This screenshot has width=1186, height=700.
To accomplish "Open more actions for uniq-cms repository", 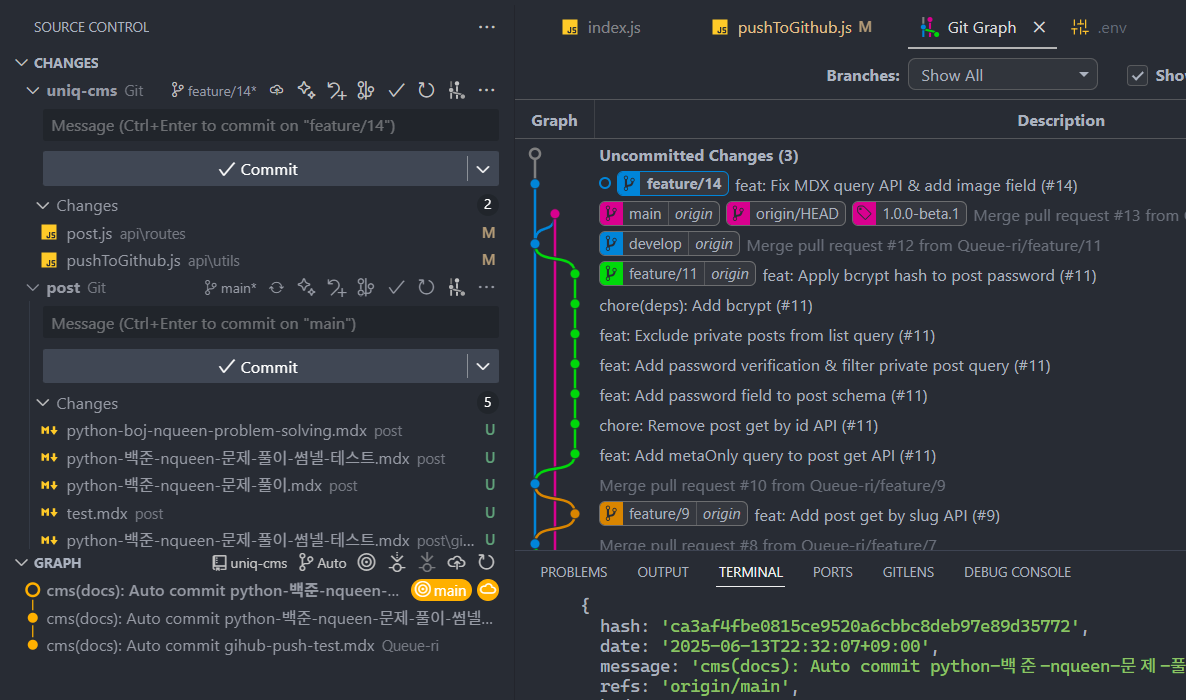I will (x=486, y=91).
